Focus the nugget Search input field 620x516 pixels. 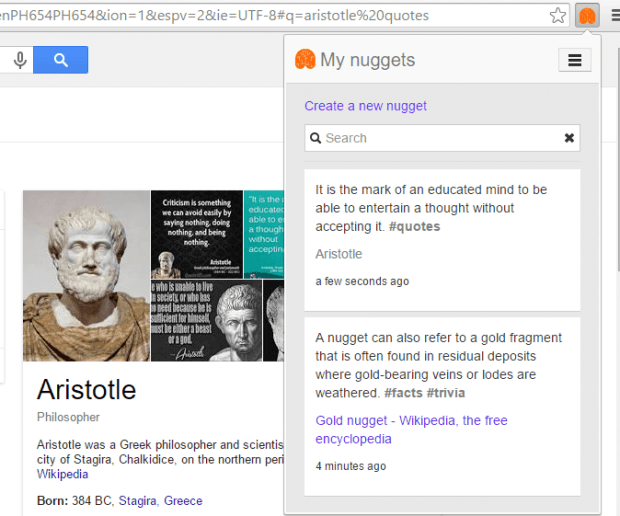442,138
